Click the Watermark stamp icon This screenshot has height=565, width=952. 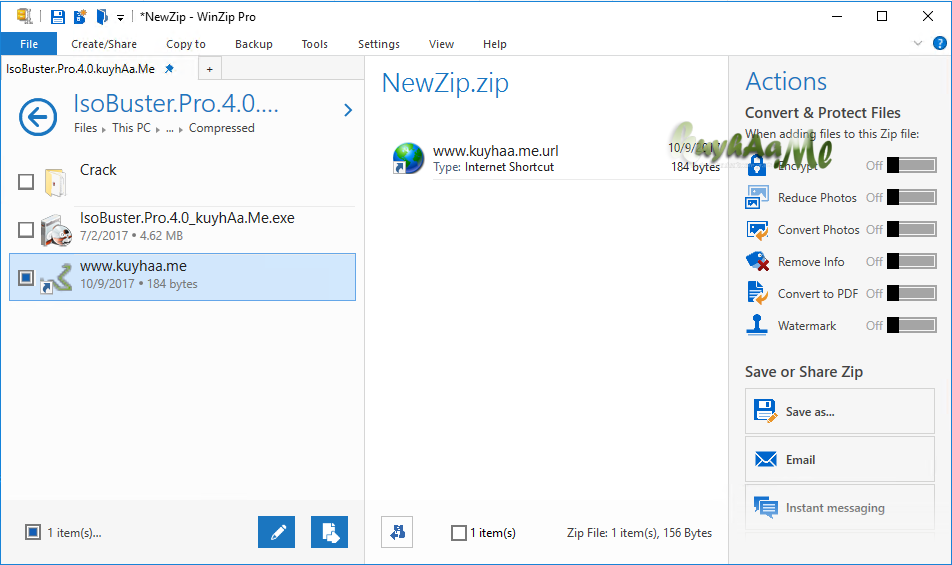coord(756,325)
